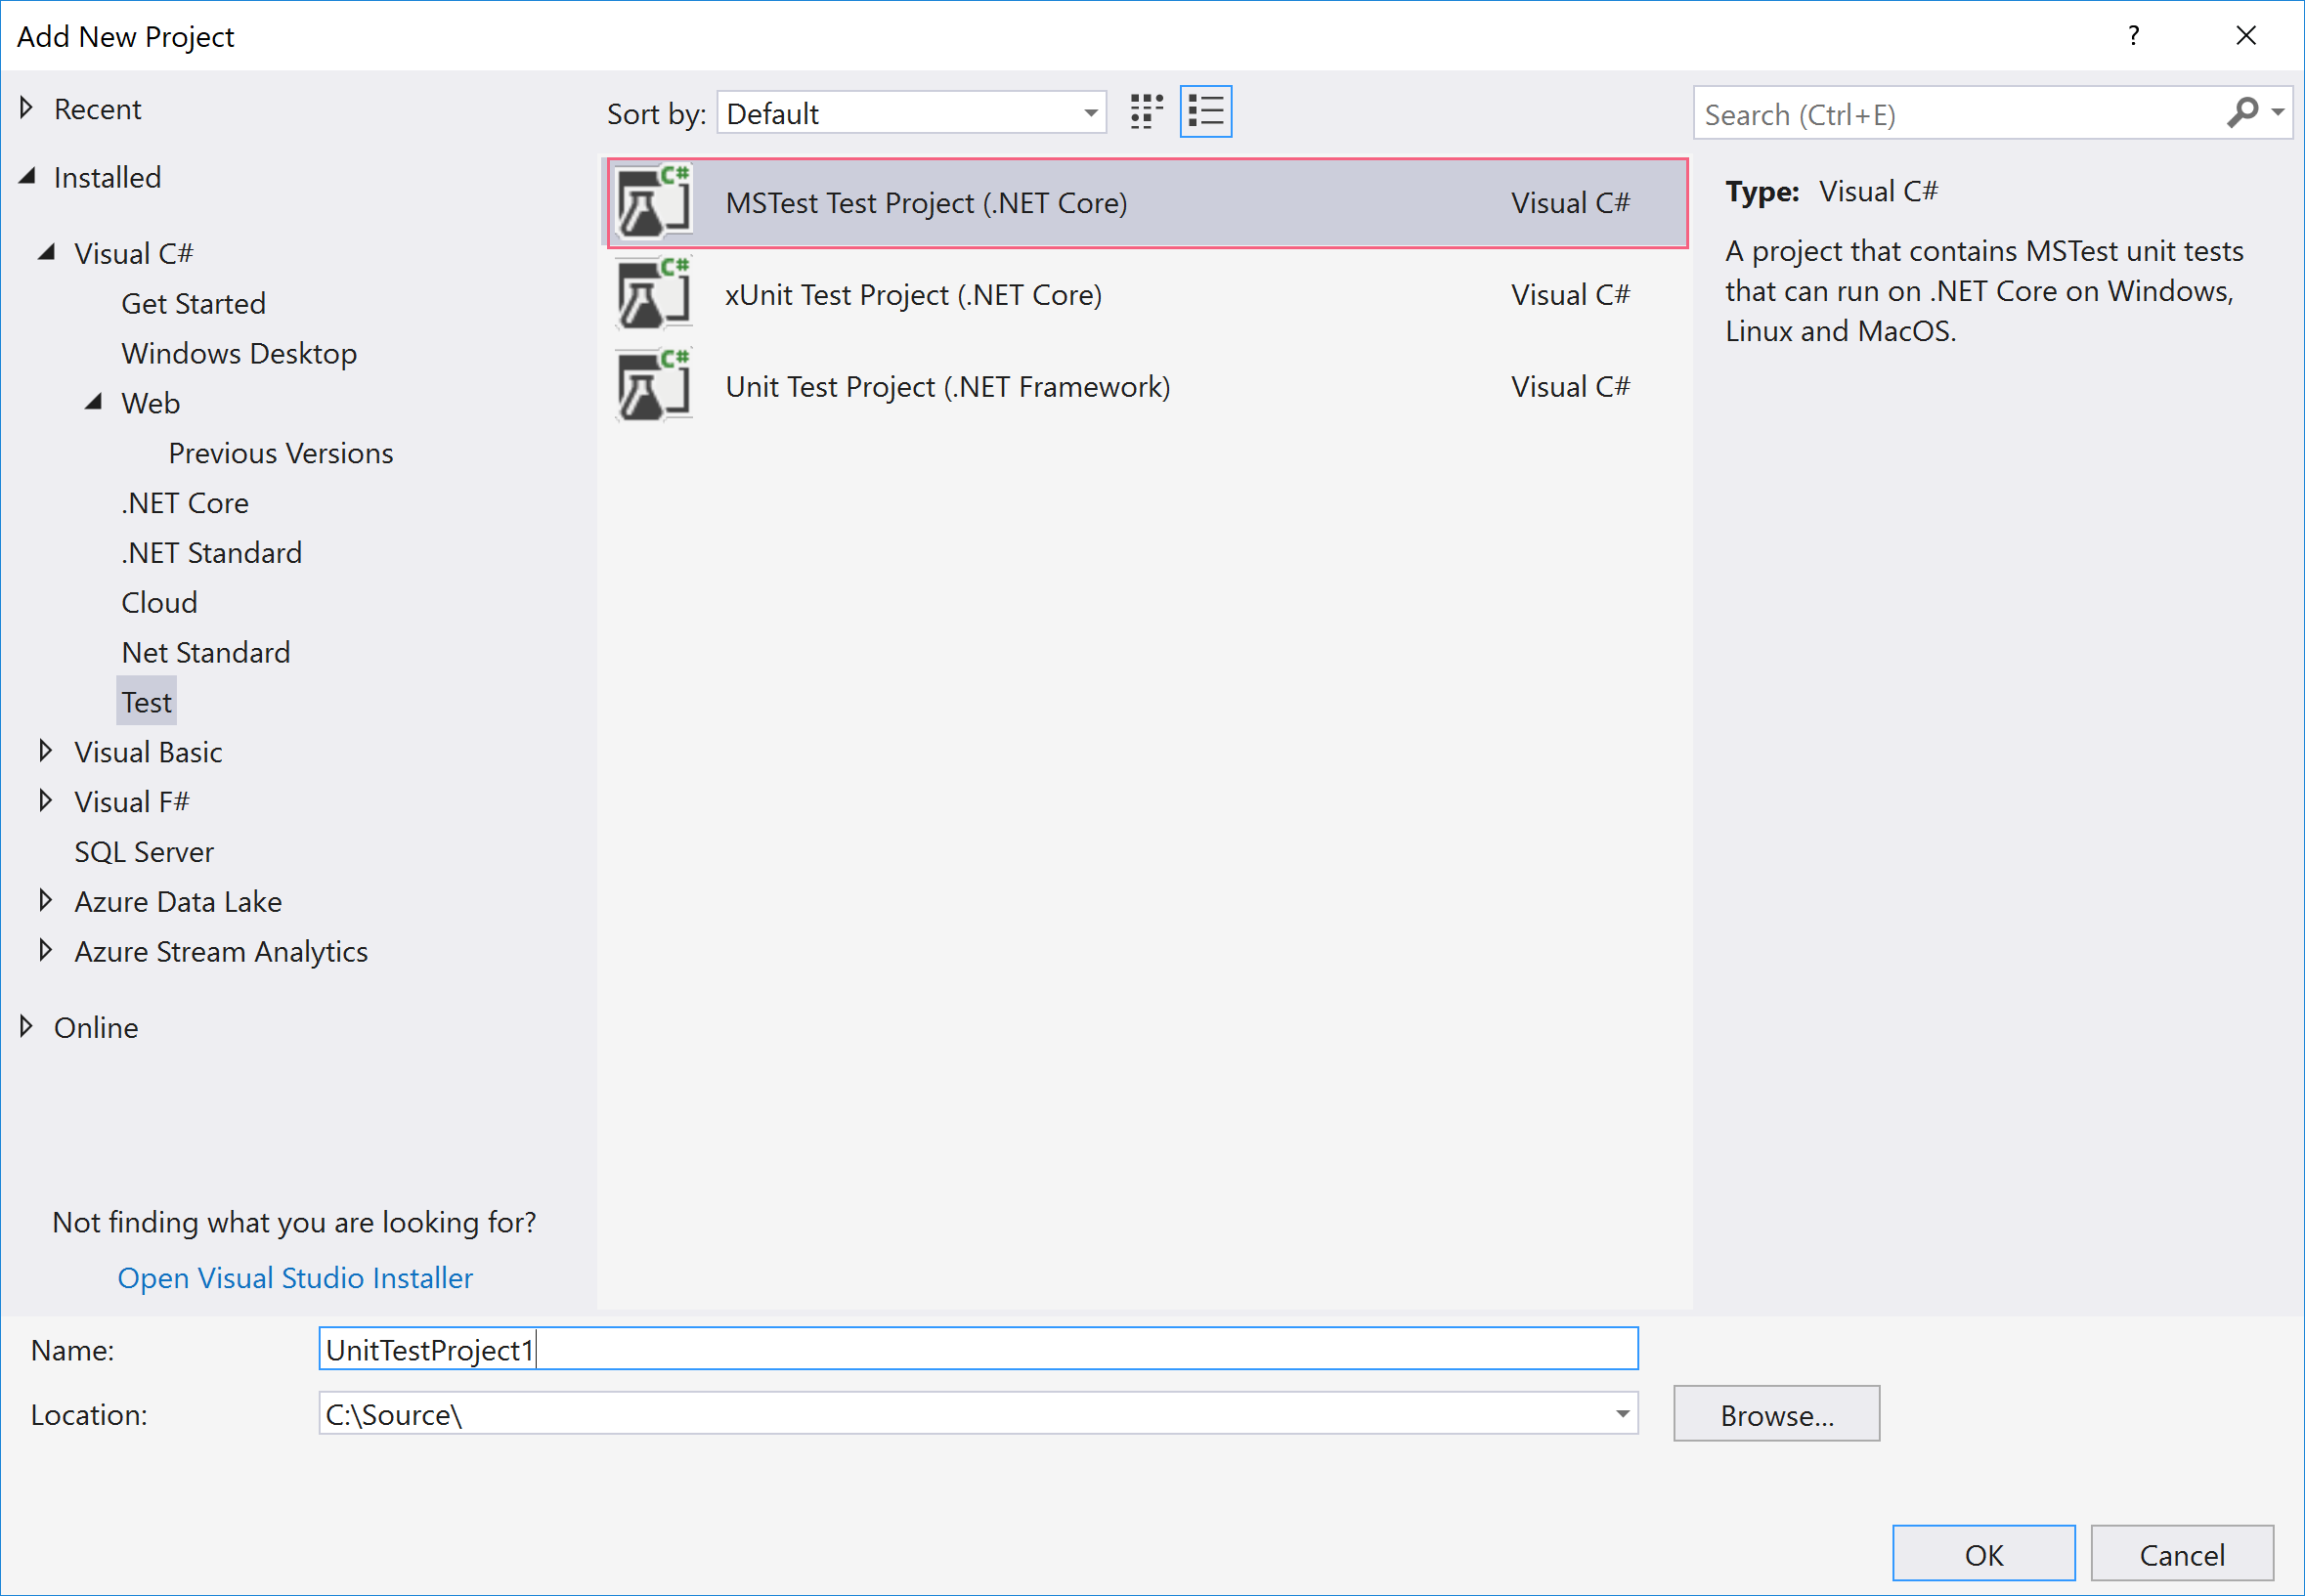Image resolution: width=2305 pixels, height=1596 pixels.
Task: Open Visual Studio Installer link
Action: 295,1278
